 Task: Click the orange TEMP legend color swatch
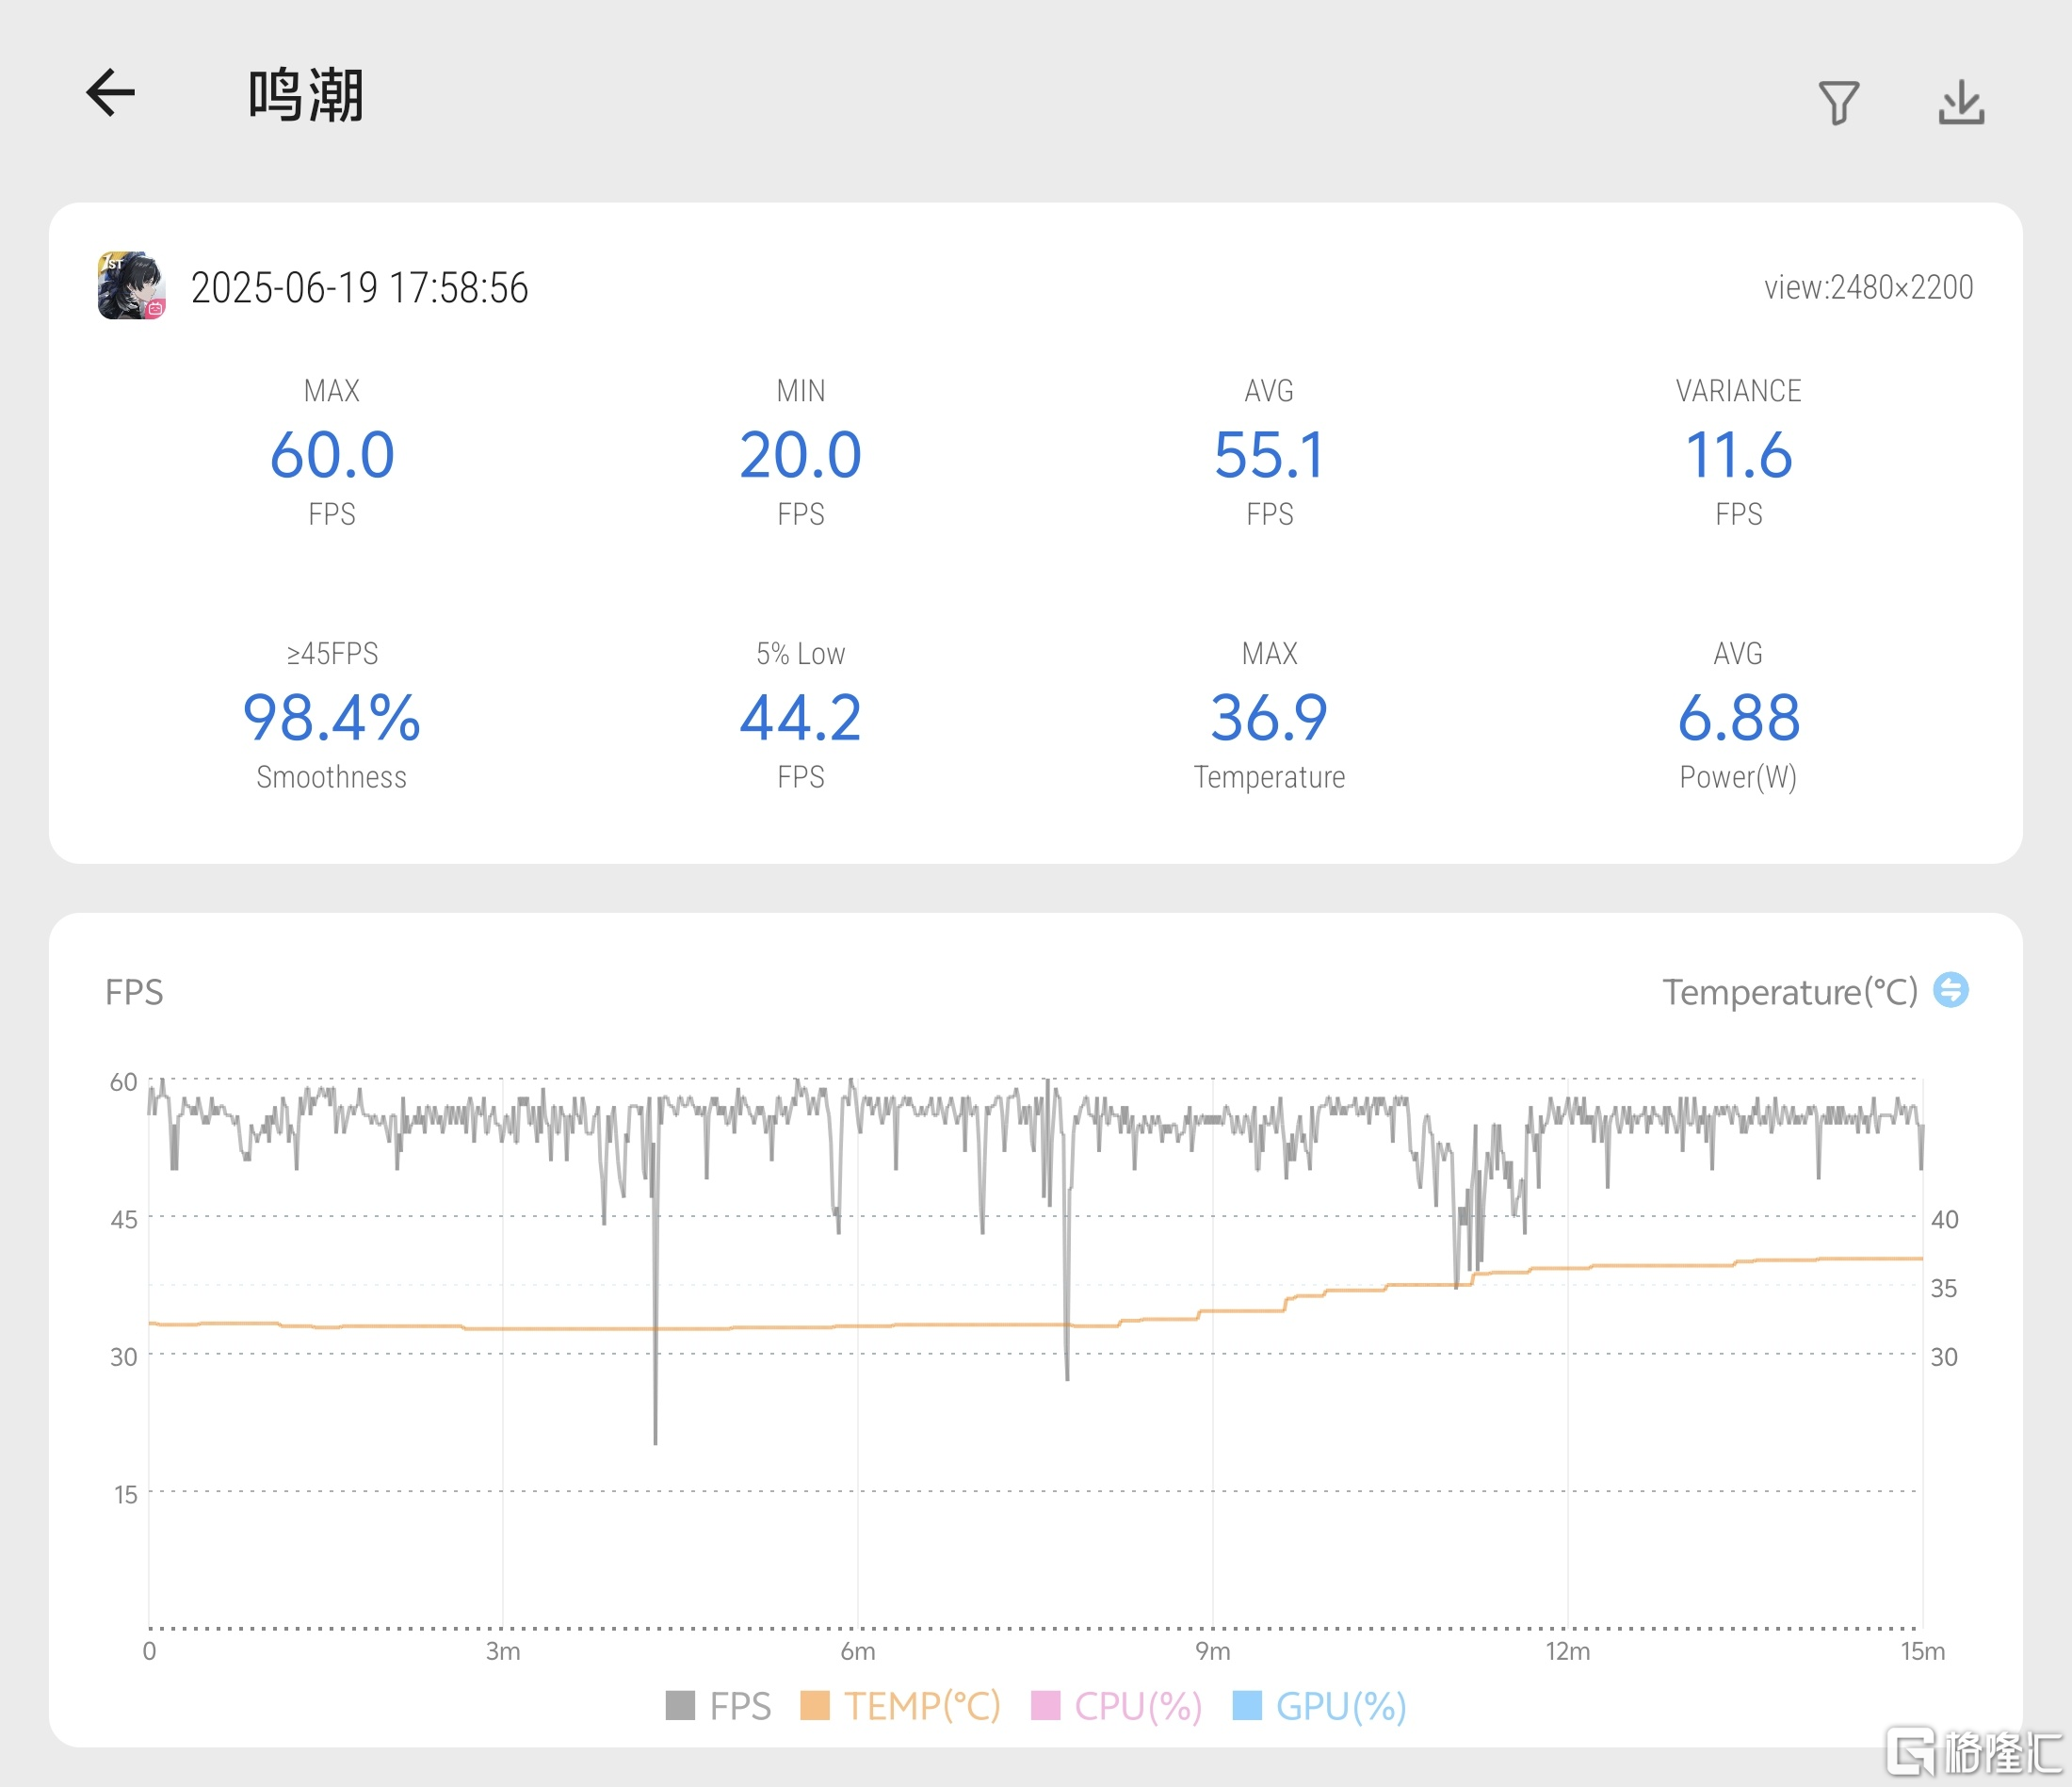tap(815, 1705)
